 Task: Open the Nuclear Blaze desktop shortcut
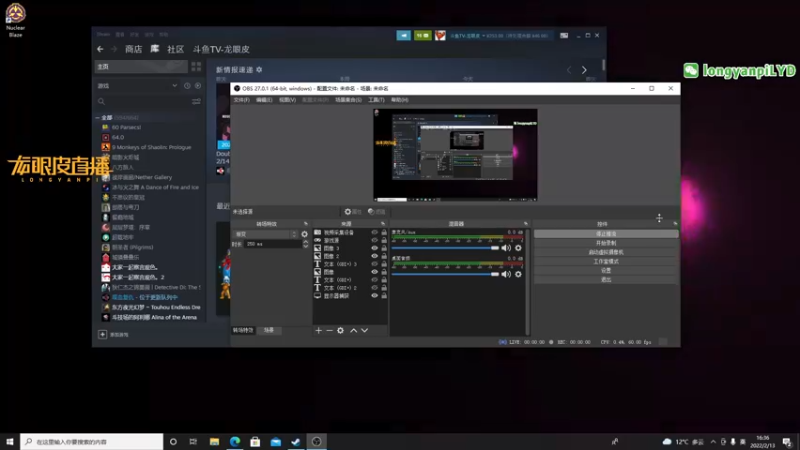coord(15,20)
